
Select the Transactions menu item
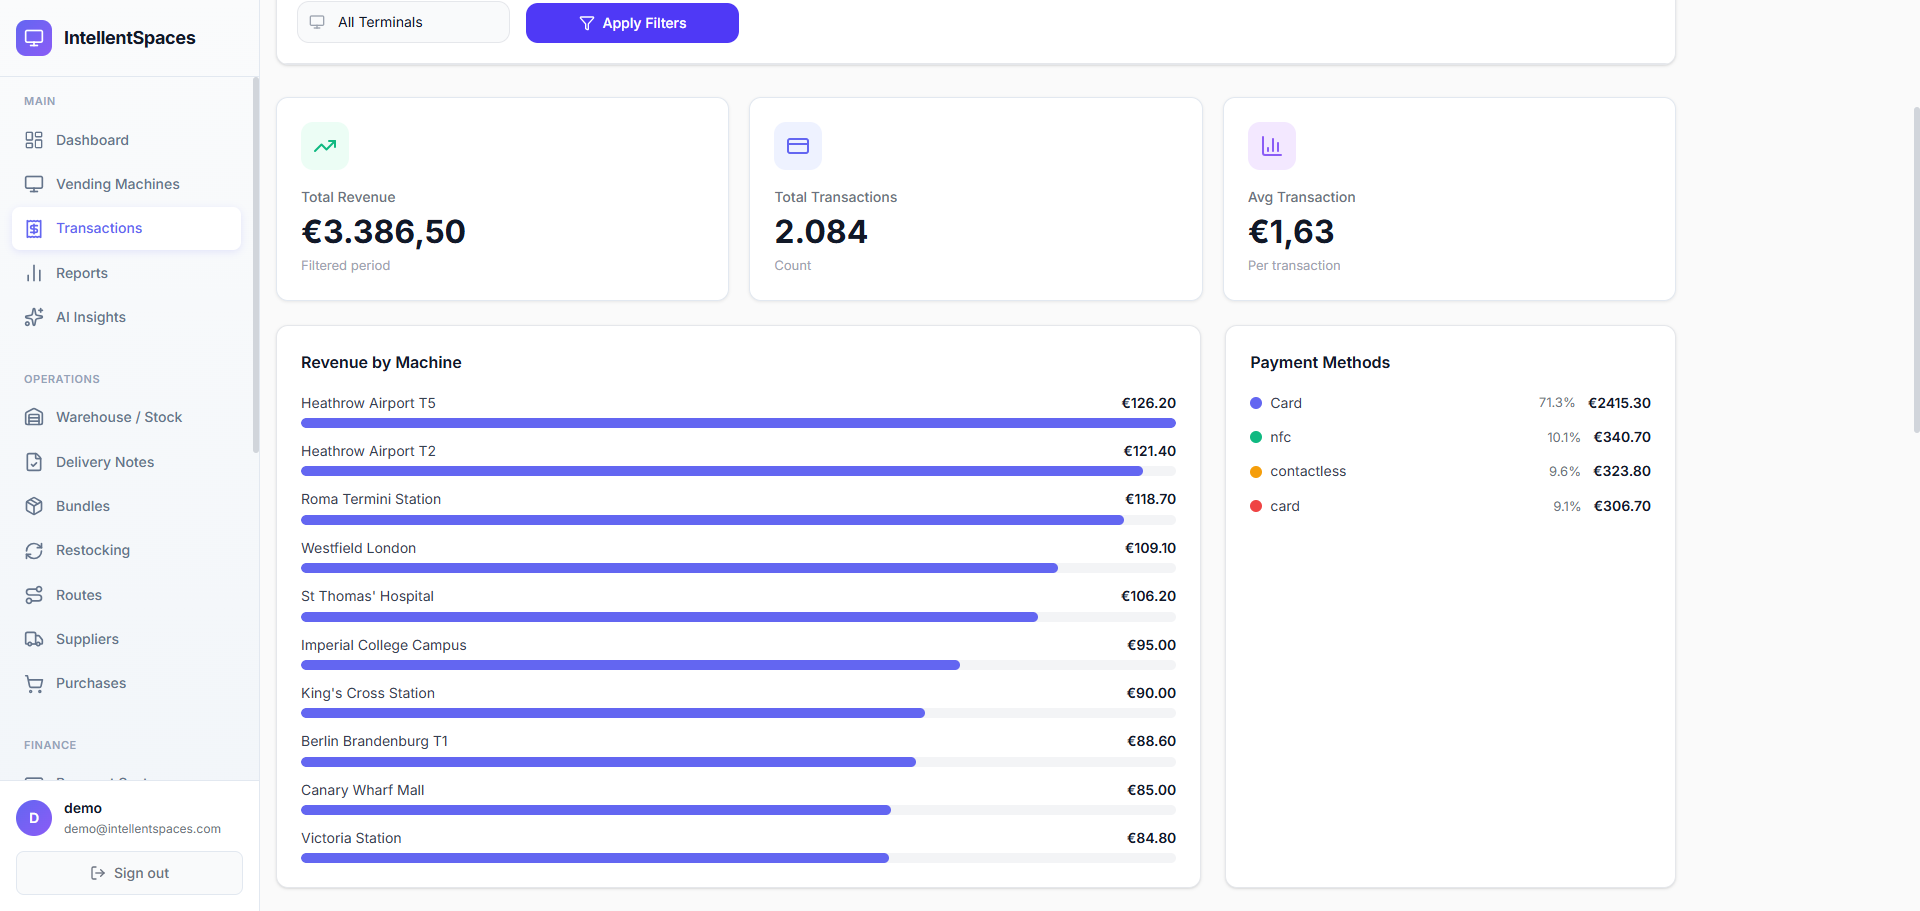(126, 228)
